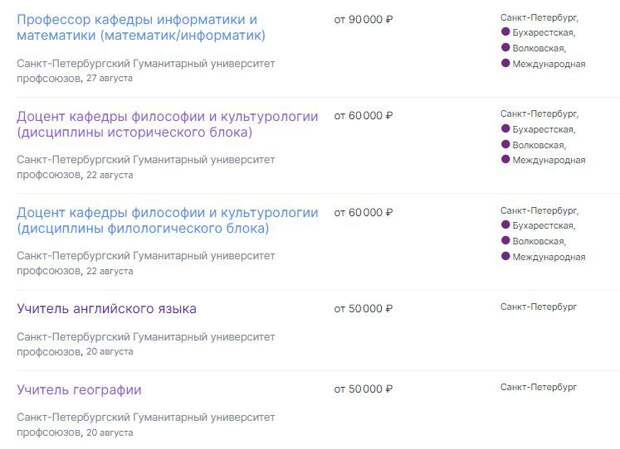Click employer name under Учитель географии listing
This screenshot has width=620, height=449.
(x=146, y=424)
